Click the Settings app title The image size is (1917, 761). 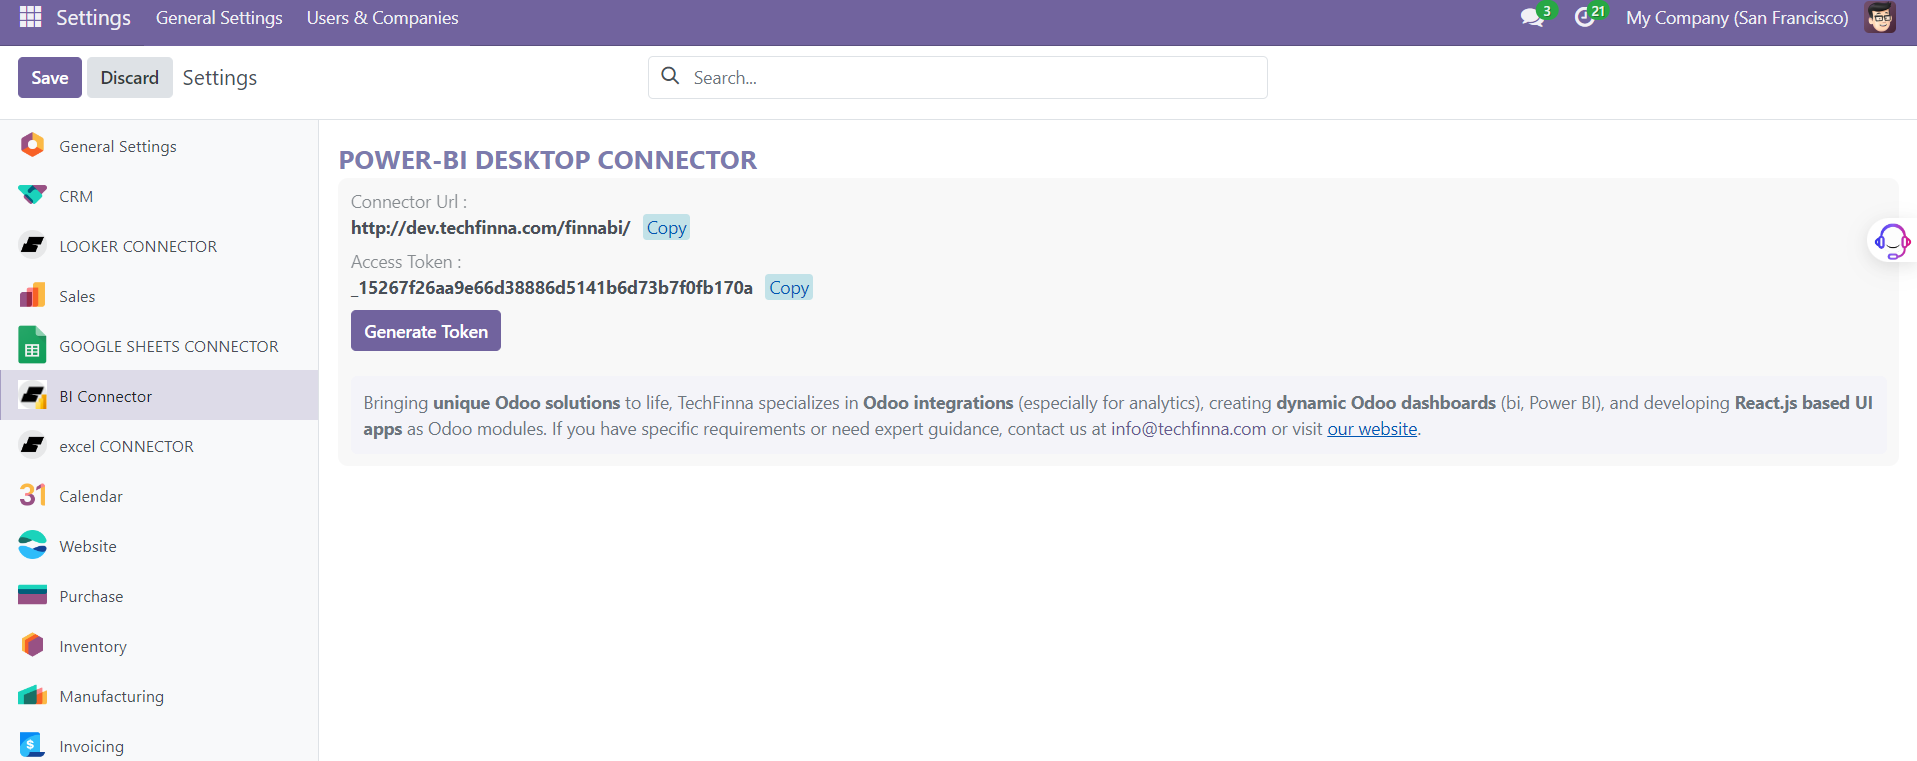[x=93, y=18]
